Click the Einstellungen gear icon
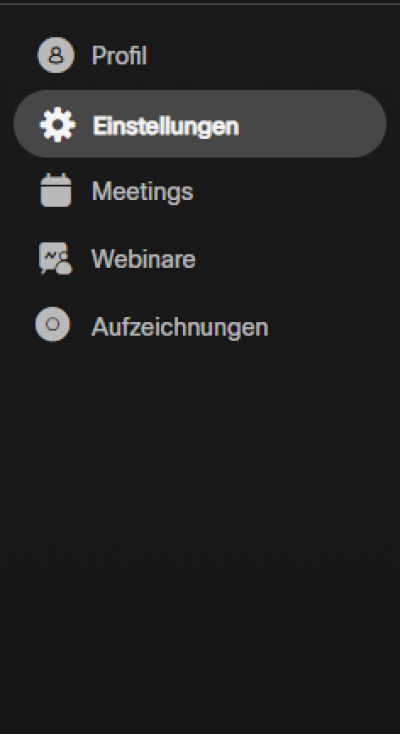The width and height of the screenshot is (400, 734). point(58,125)
